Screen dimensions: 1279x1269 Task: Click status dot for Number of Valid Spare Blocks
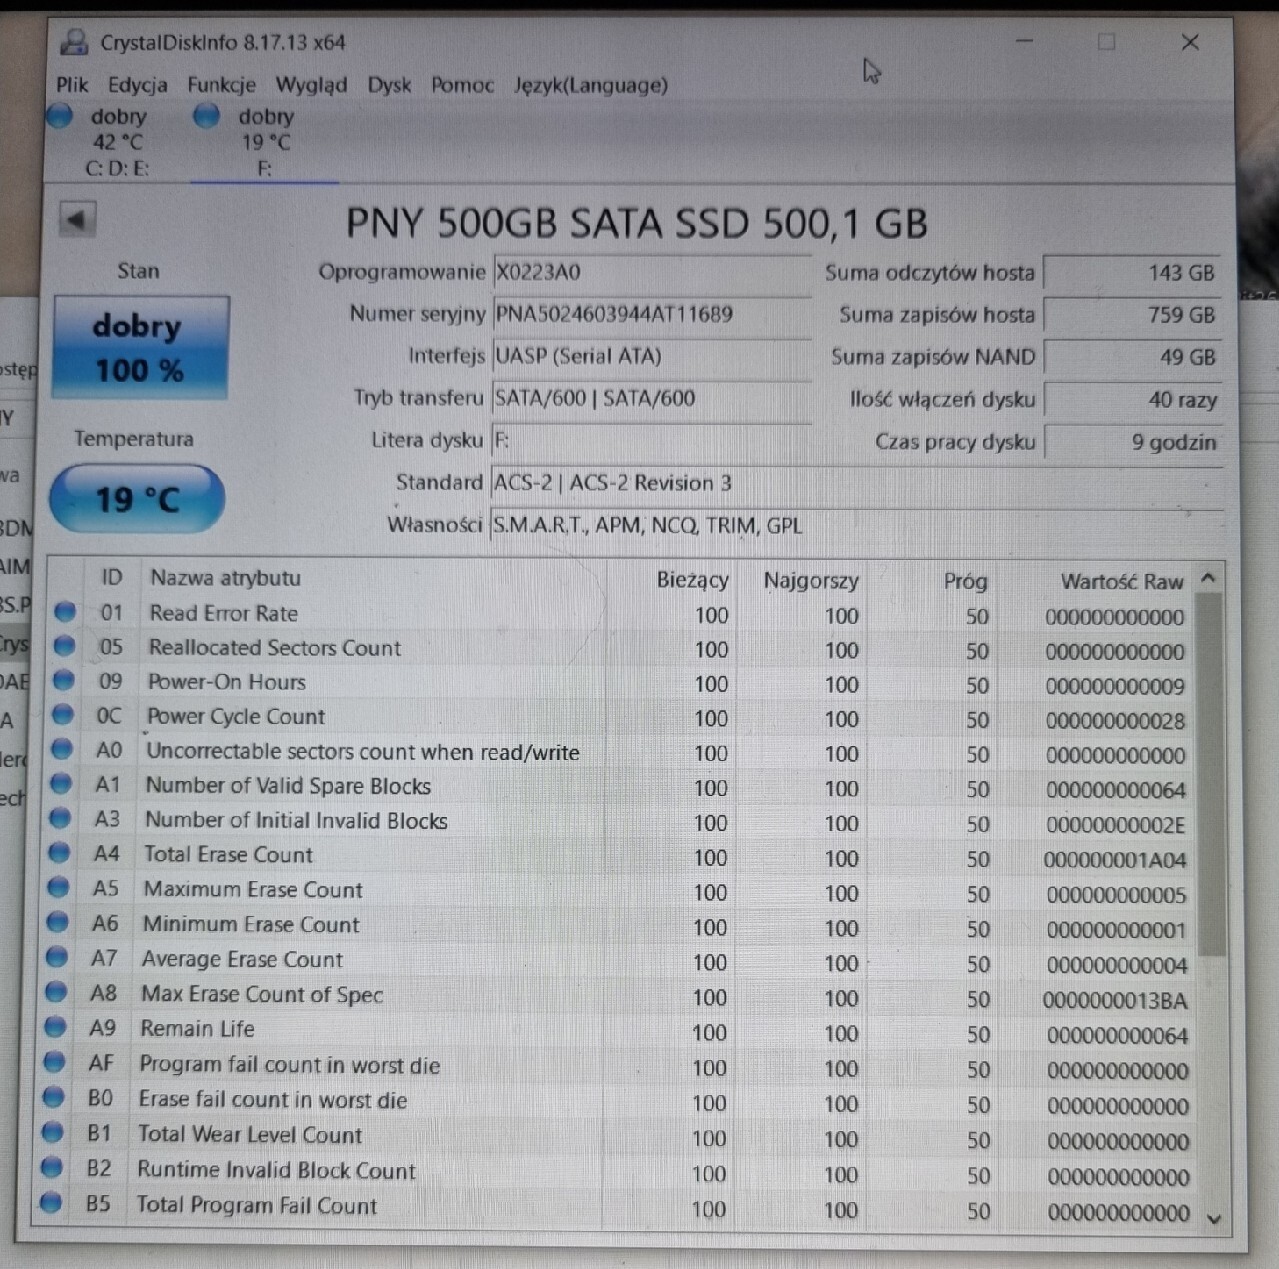pyautogui.click(x=61, y=784)
